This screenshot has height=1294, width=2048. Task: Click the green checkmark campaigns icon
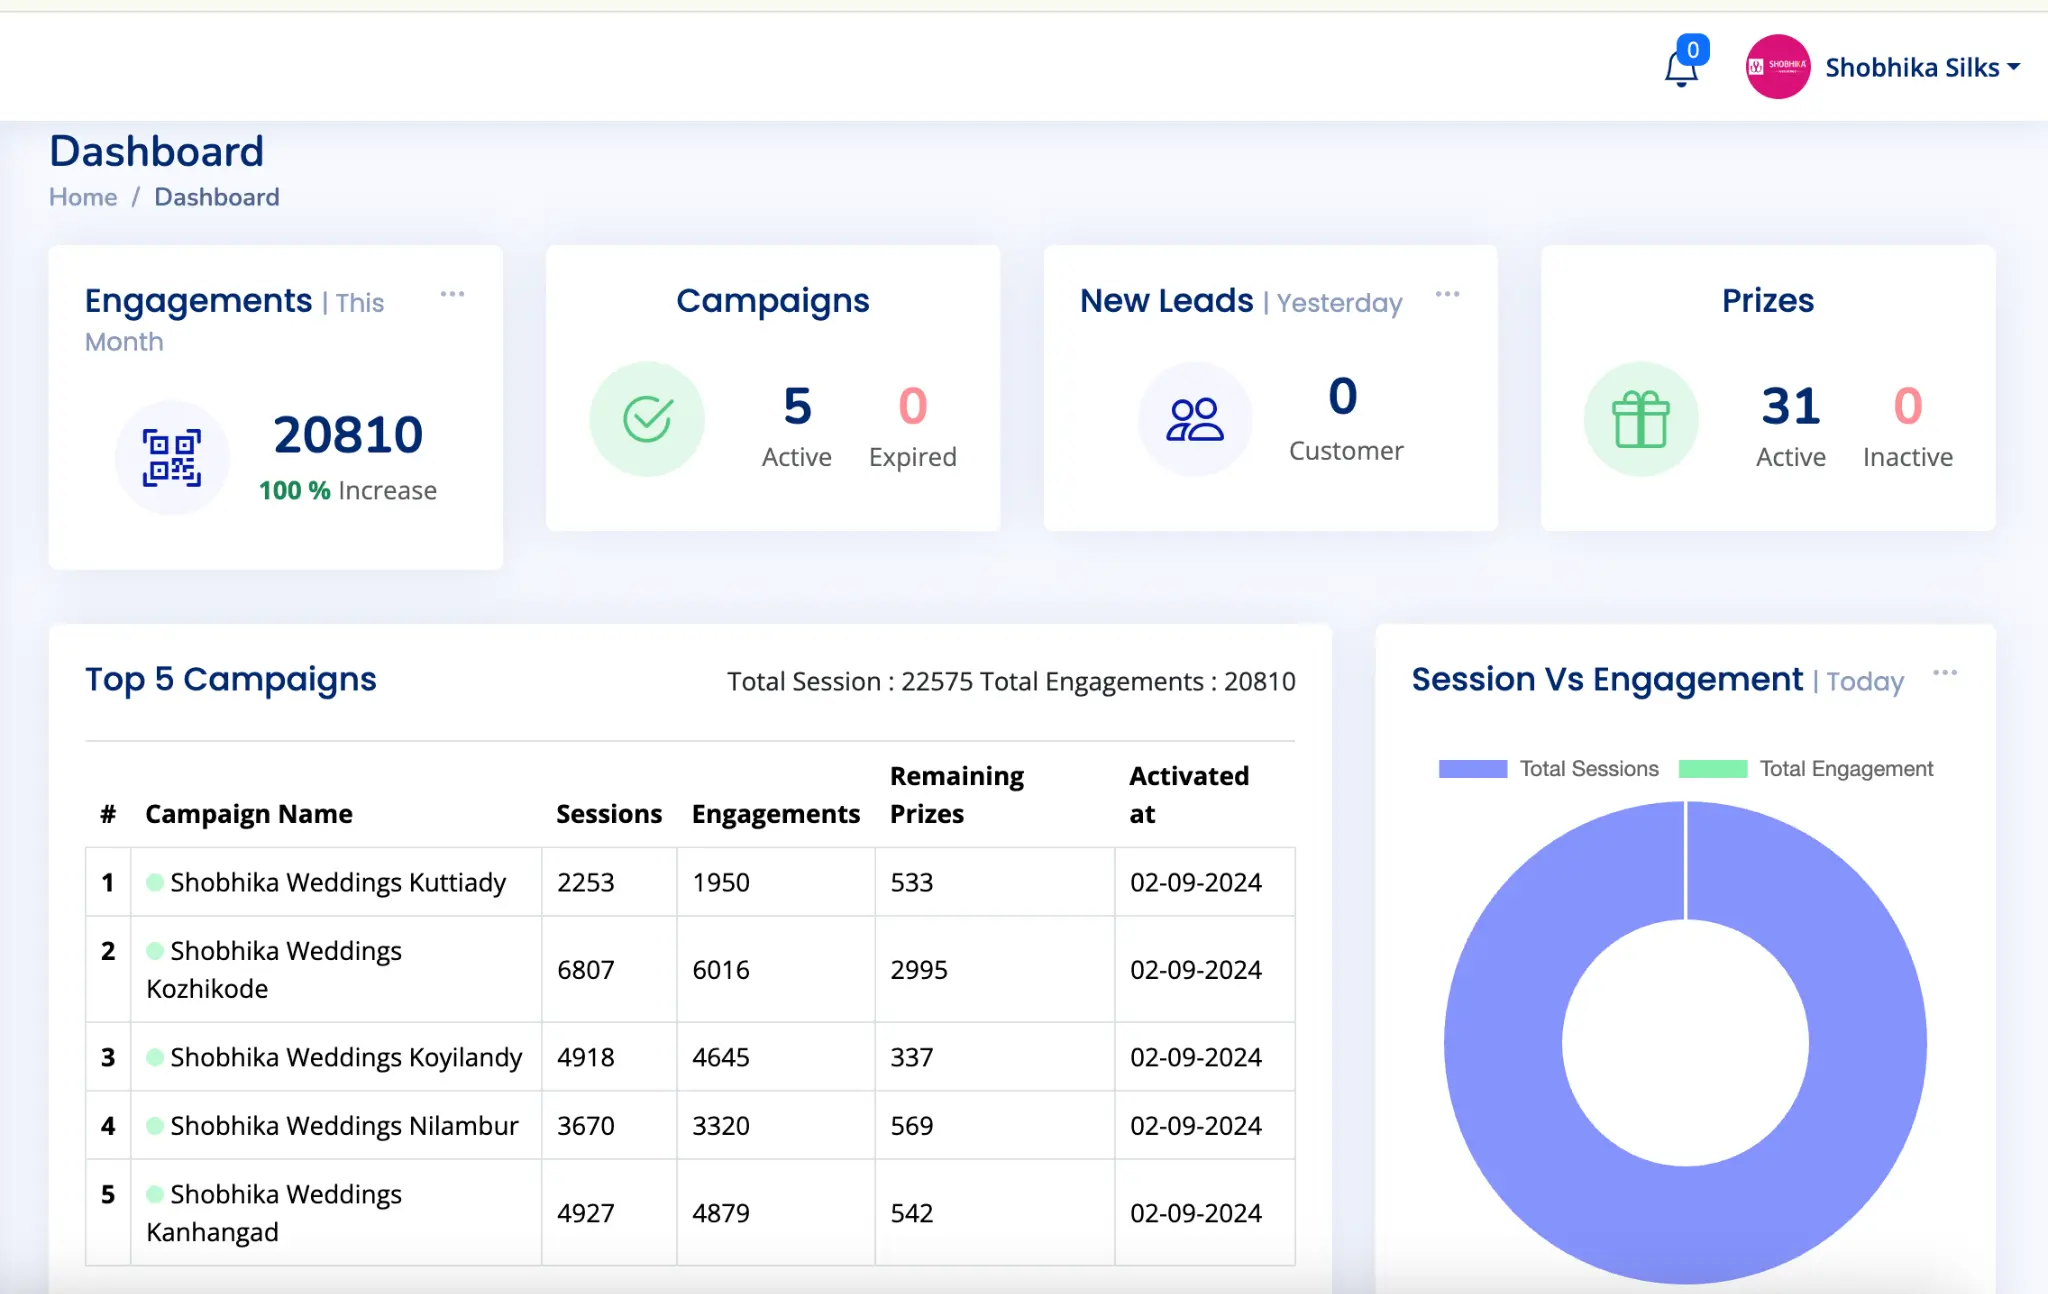pyautogui.click(x=647, y=419)
